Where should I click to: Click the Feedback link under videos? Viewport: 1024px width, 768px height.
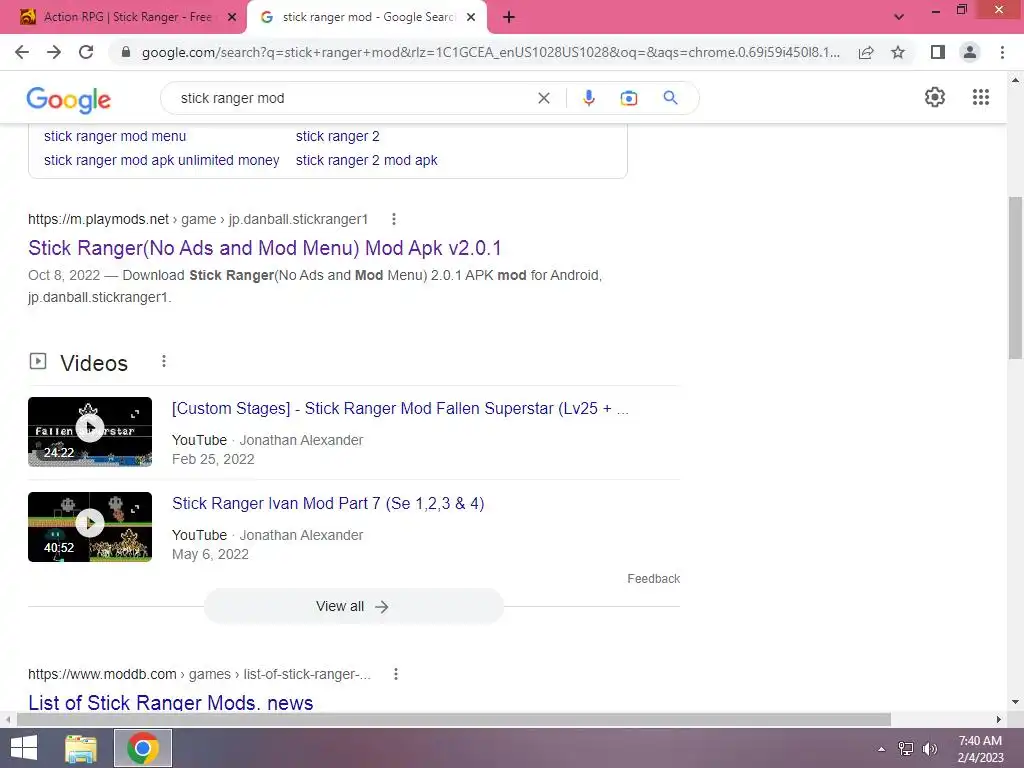(653, 579)
